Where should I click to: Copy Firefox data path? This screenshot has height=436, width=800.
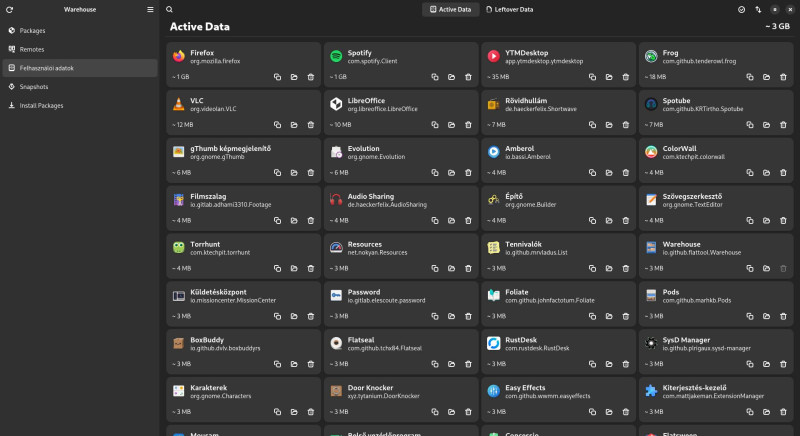pos(278,77)
